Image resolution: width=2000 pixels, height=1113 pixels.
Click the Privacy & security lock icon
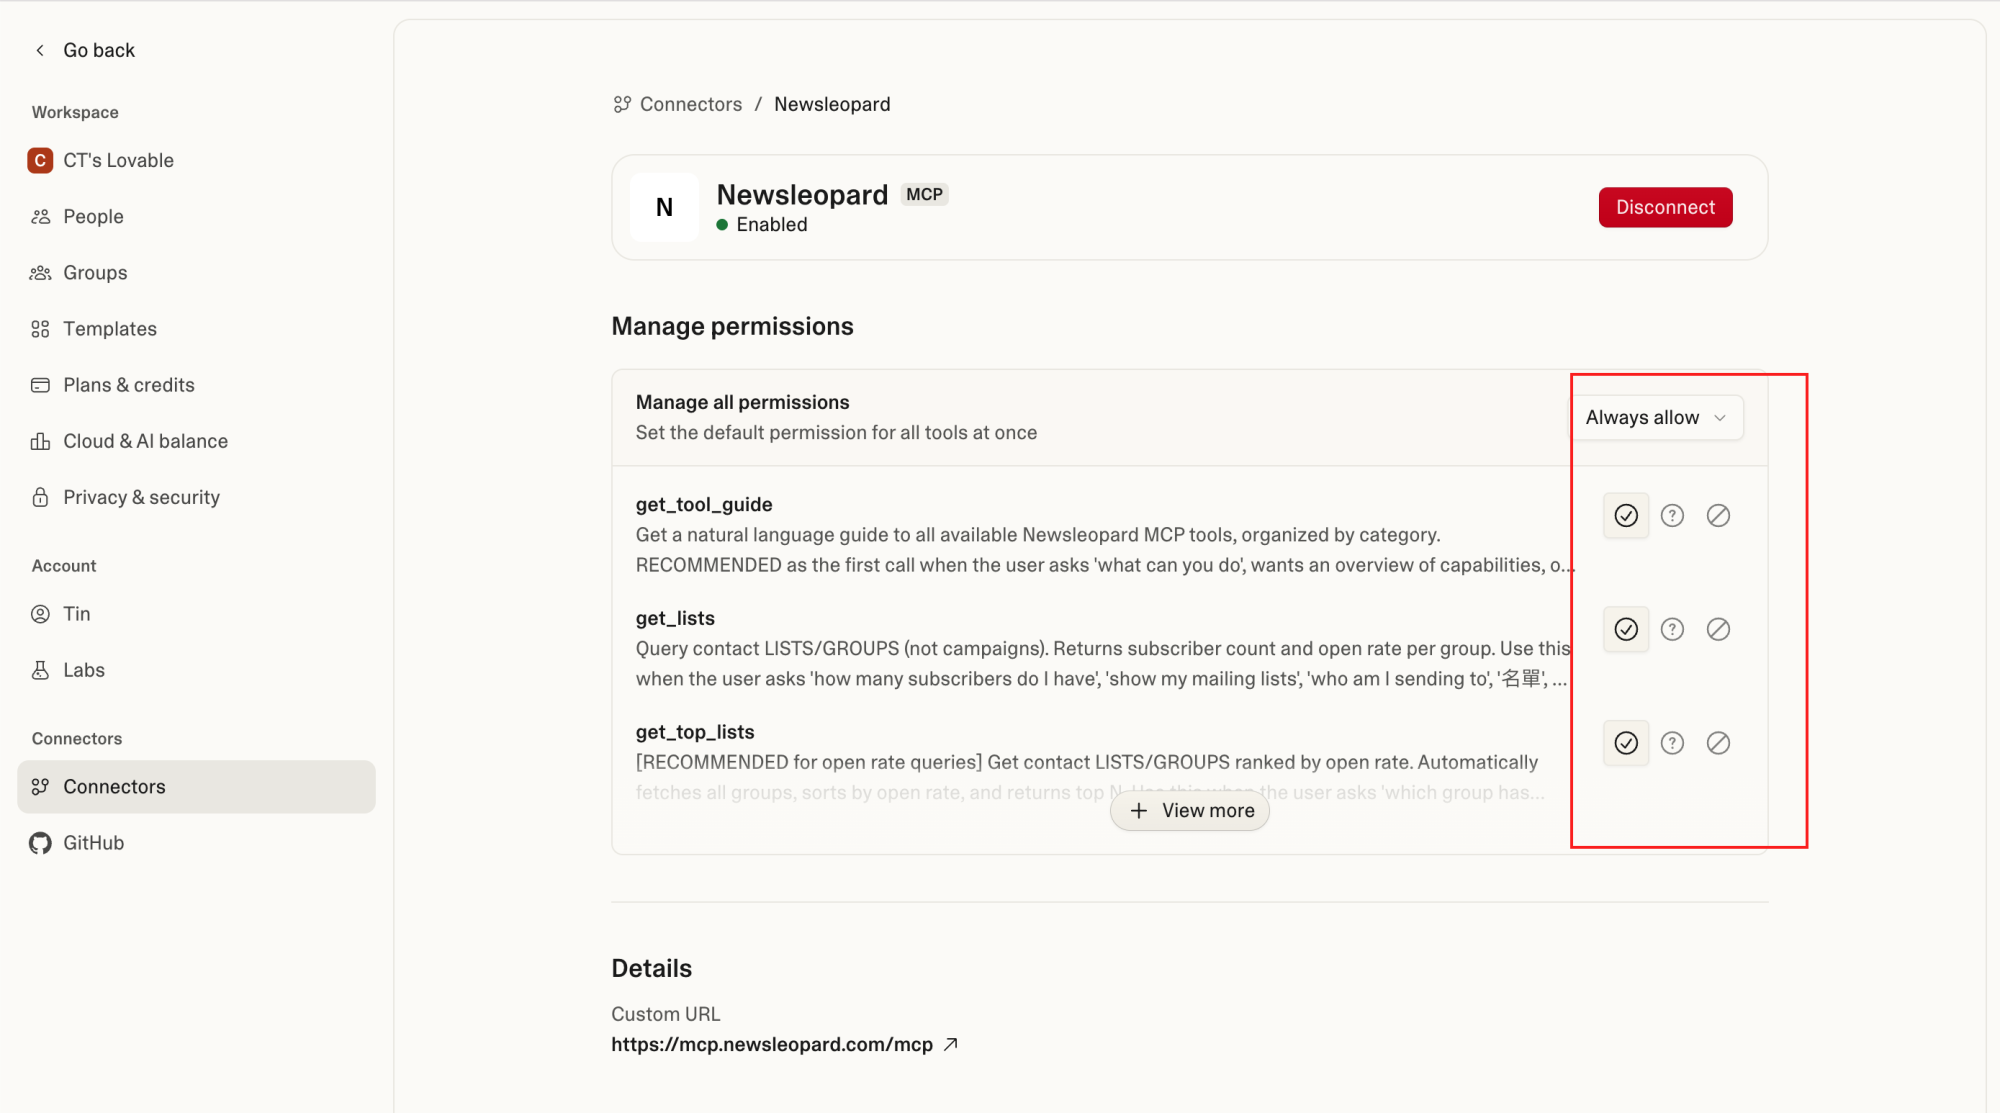[x=40, y=497]
